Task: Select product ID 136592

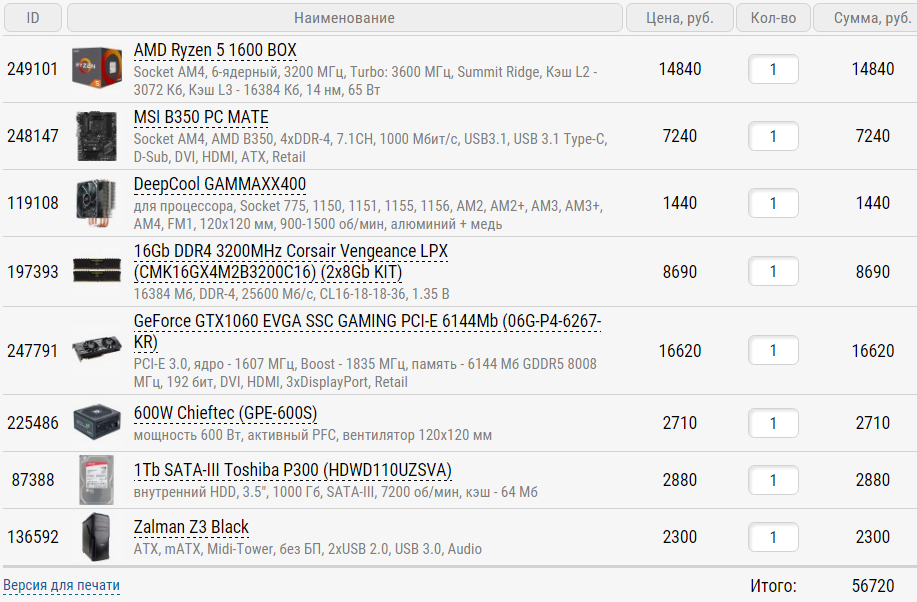Action: pos(33,536)
